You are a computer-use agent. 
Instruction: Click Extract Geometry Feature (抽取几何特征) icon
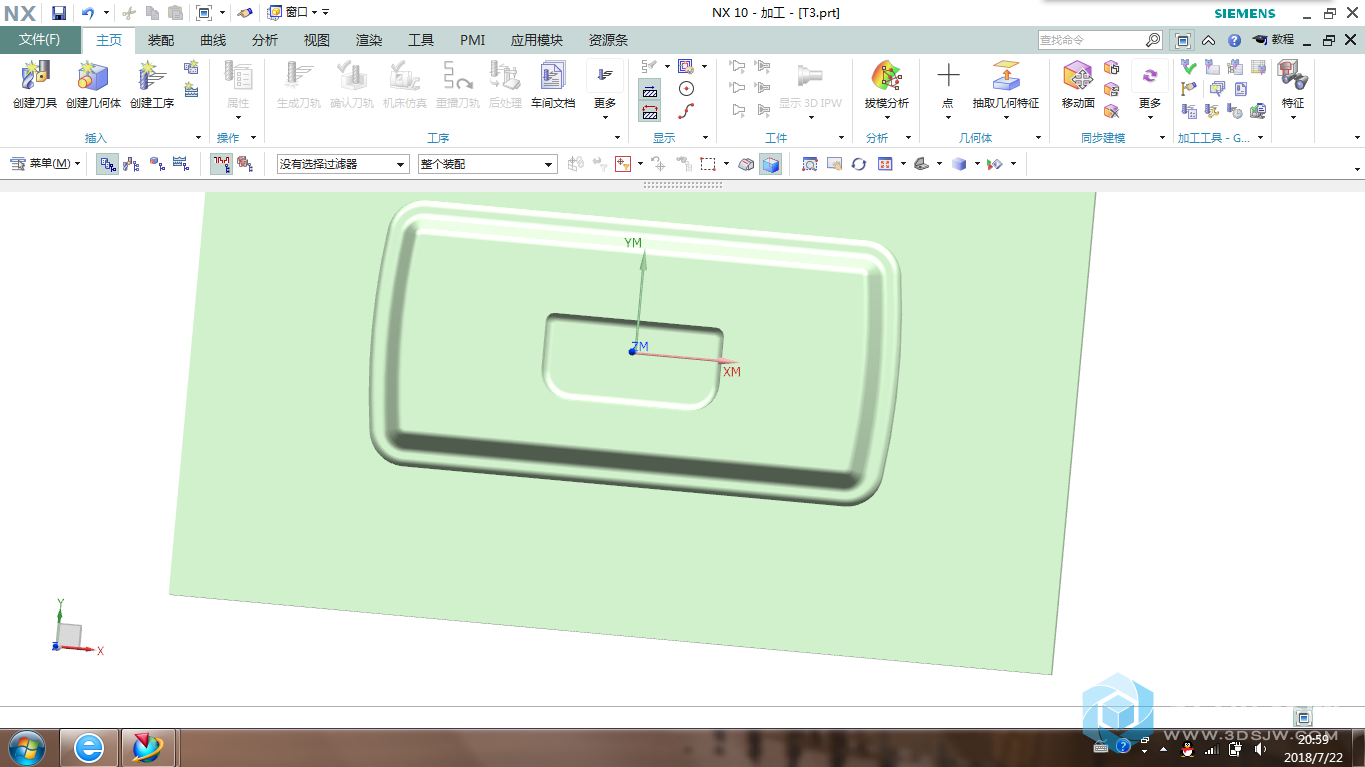point(1005,77)
